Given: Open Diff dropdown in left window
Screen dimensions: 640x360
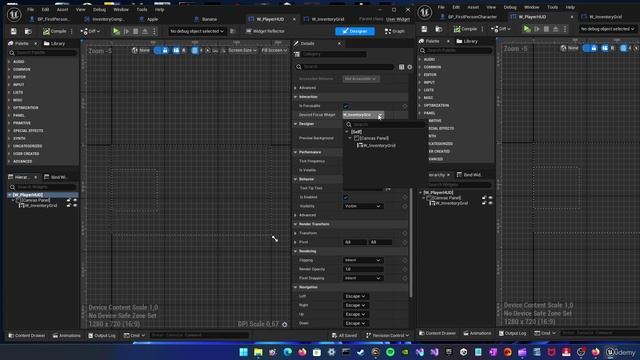Looking at the screenshot, I should point(90,31).
